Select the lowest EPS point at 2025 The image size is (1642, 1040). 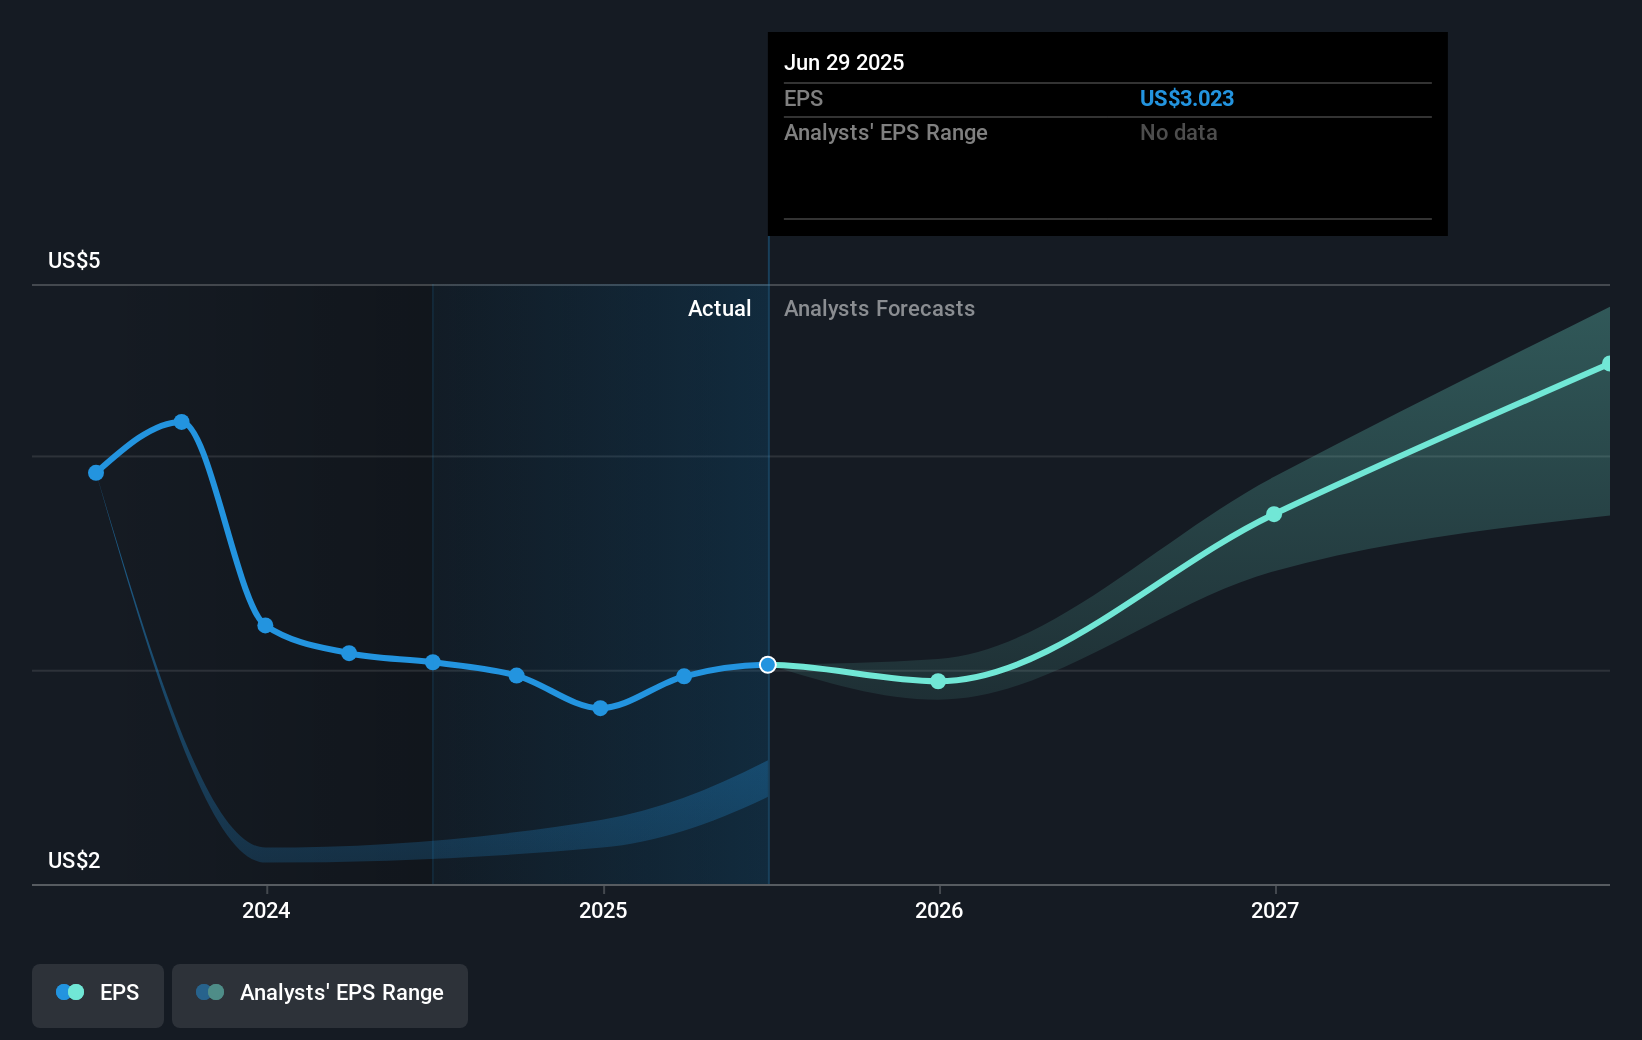point(600,708)
